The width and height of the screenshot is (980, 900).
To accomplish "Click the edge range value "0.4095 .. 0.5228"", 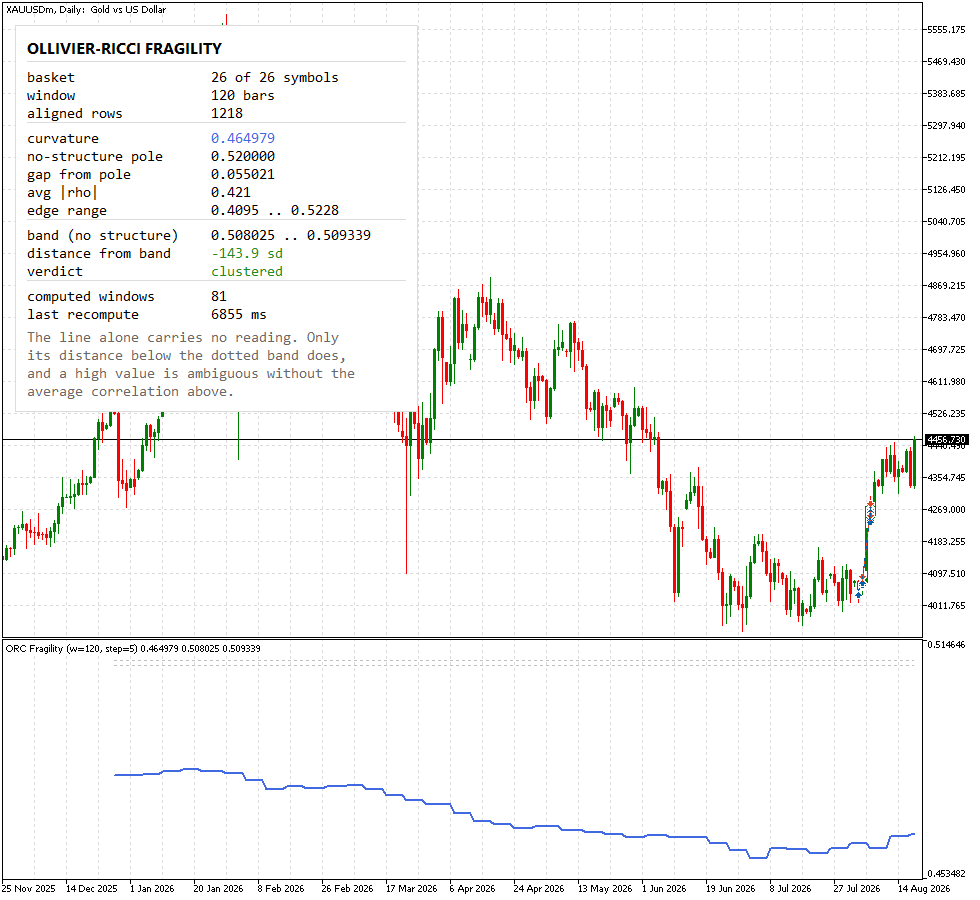I will (275, 211).
